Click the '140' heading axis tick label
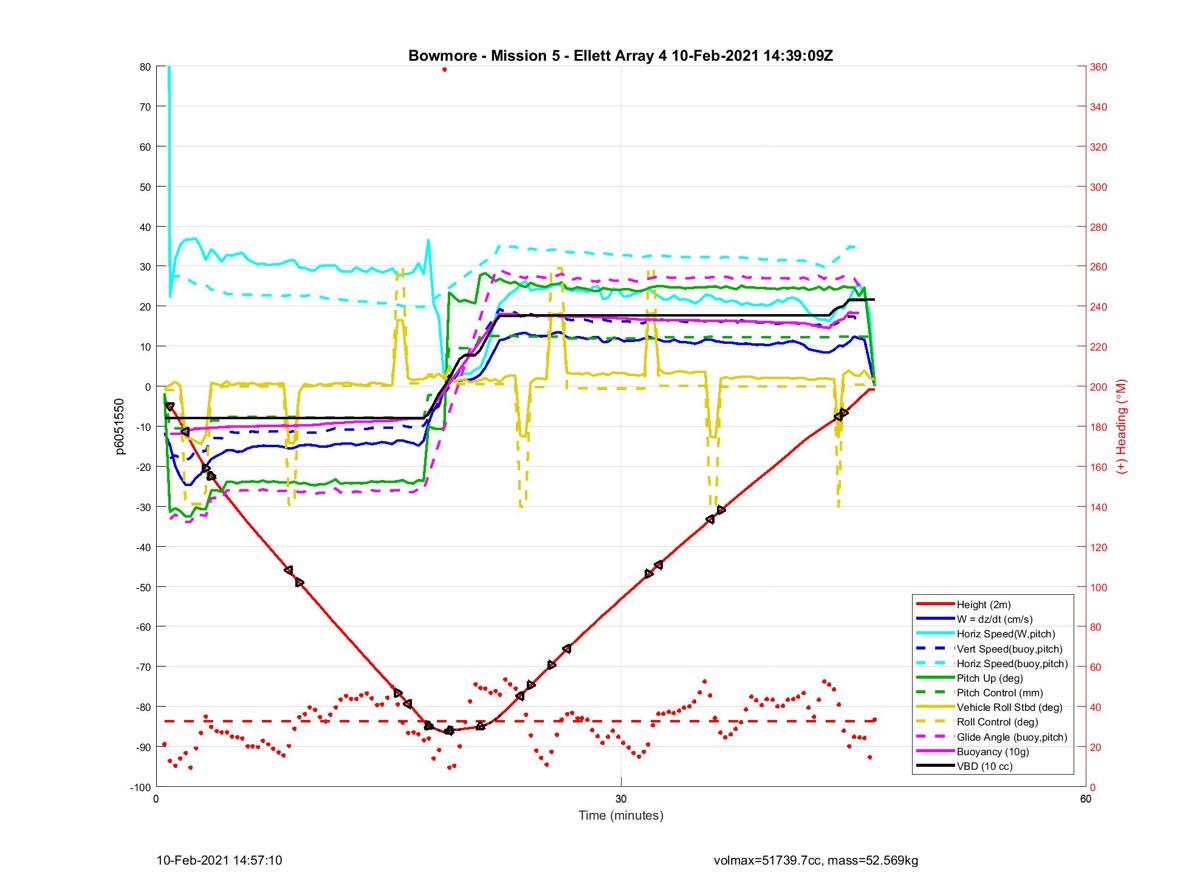 (1100, 507)
